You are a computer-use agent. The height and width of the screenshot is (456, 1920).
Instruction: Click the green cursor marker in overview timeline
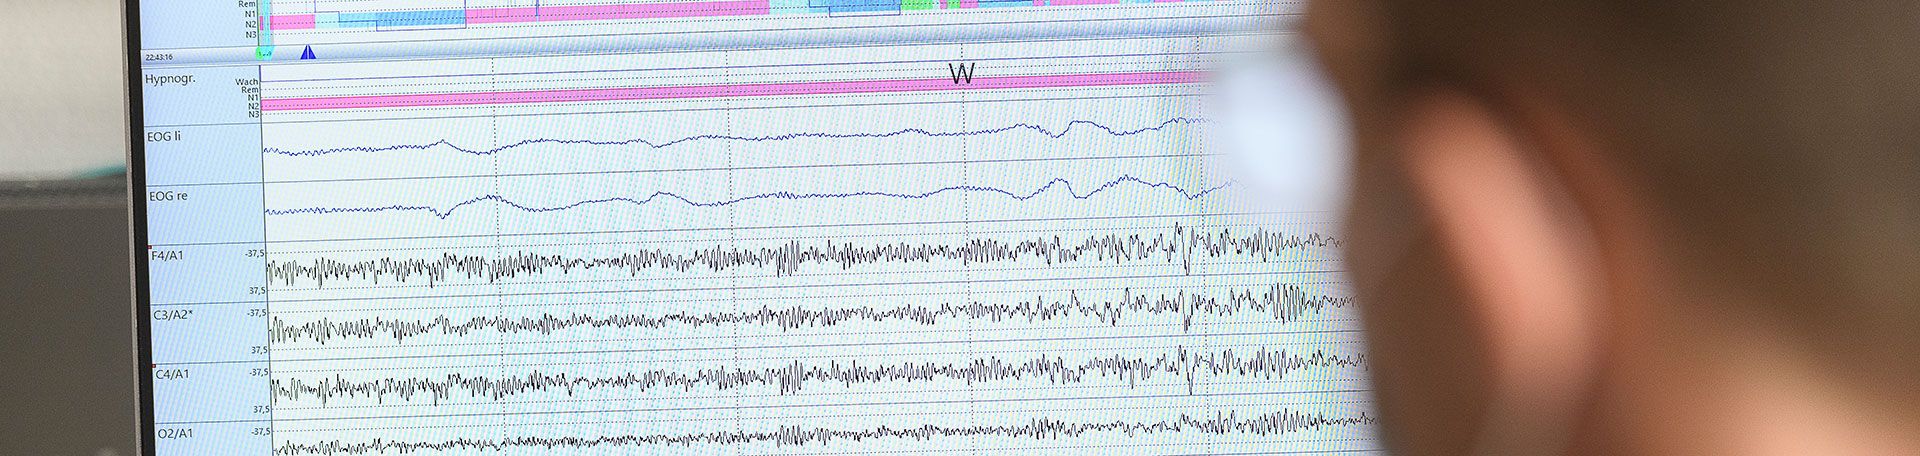pos(264,51)
